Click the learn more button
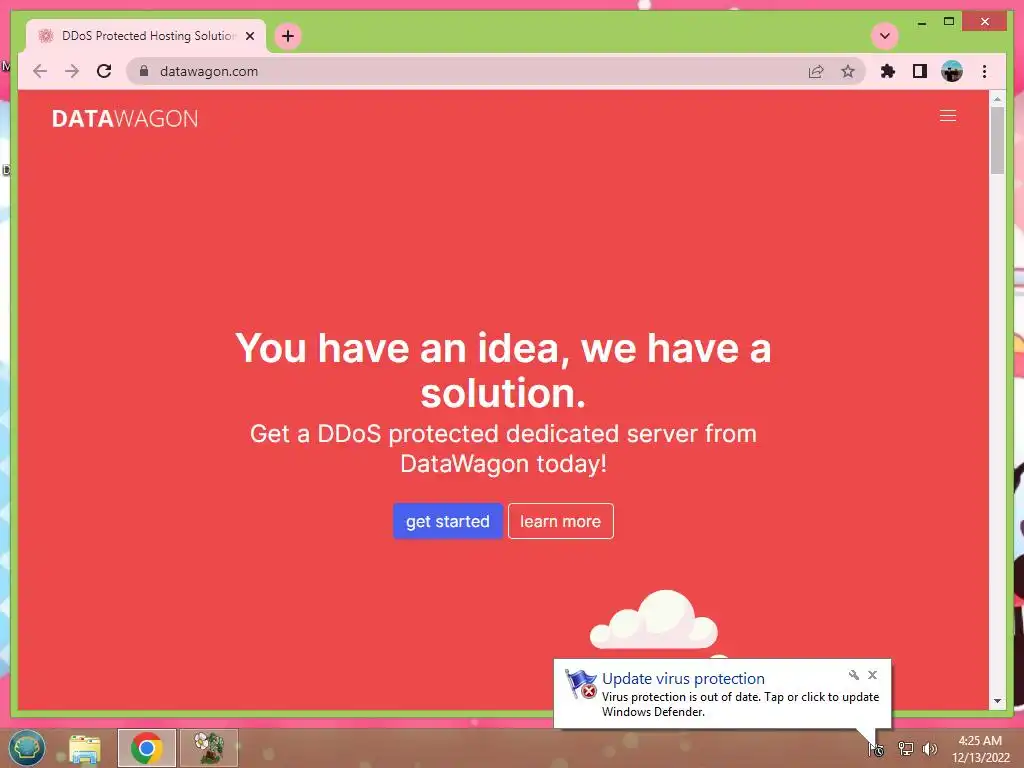 560,521
